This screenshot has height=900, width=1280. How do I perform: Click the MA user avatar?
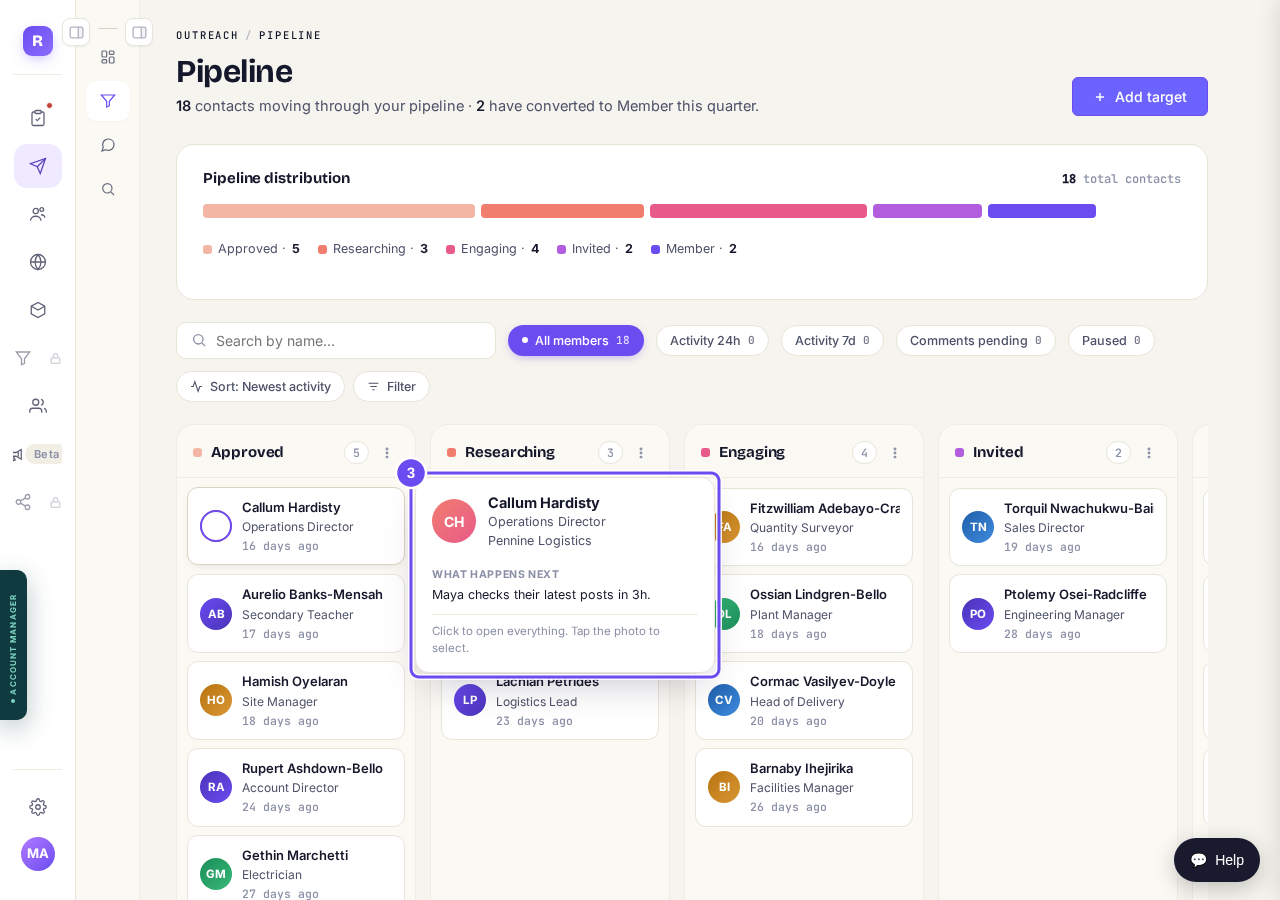pyautogui.click(x=38, y=854)
